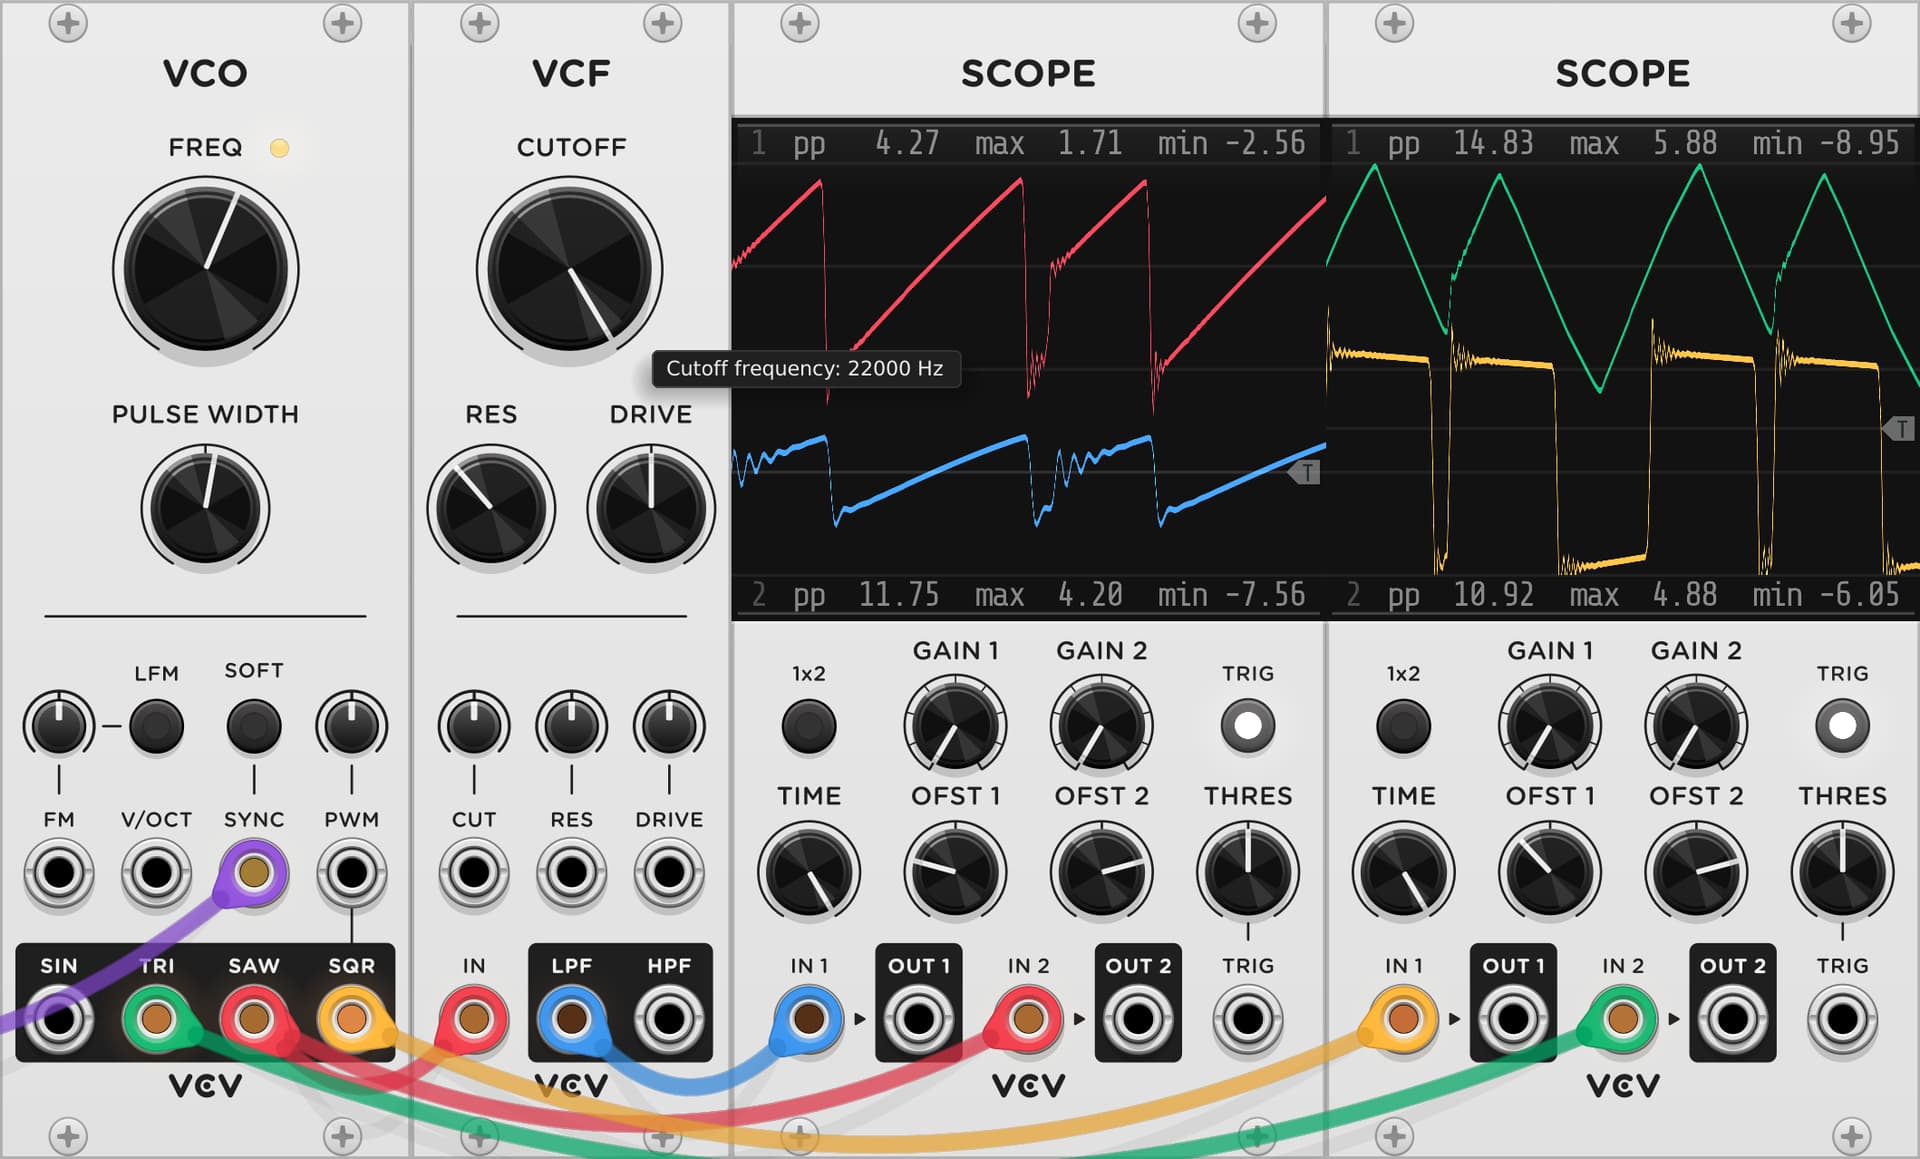Click the VCO SIN output jack
1920x1159 pixels.
[59, 1020]
